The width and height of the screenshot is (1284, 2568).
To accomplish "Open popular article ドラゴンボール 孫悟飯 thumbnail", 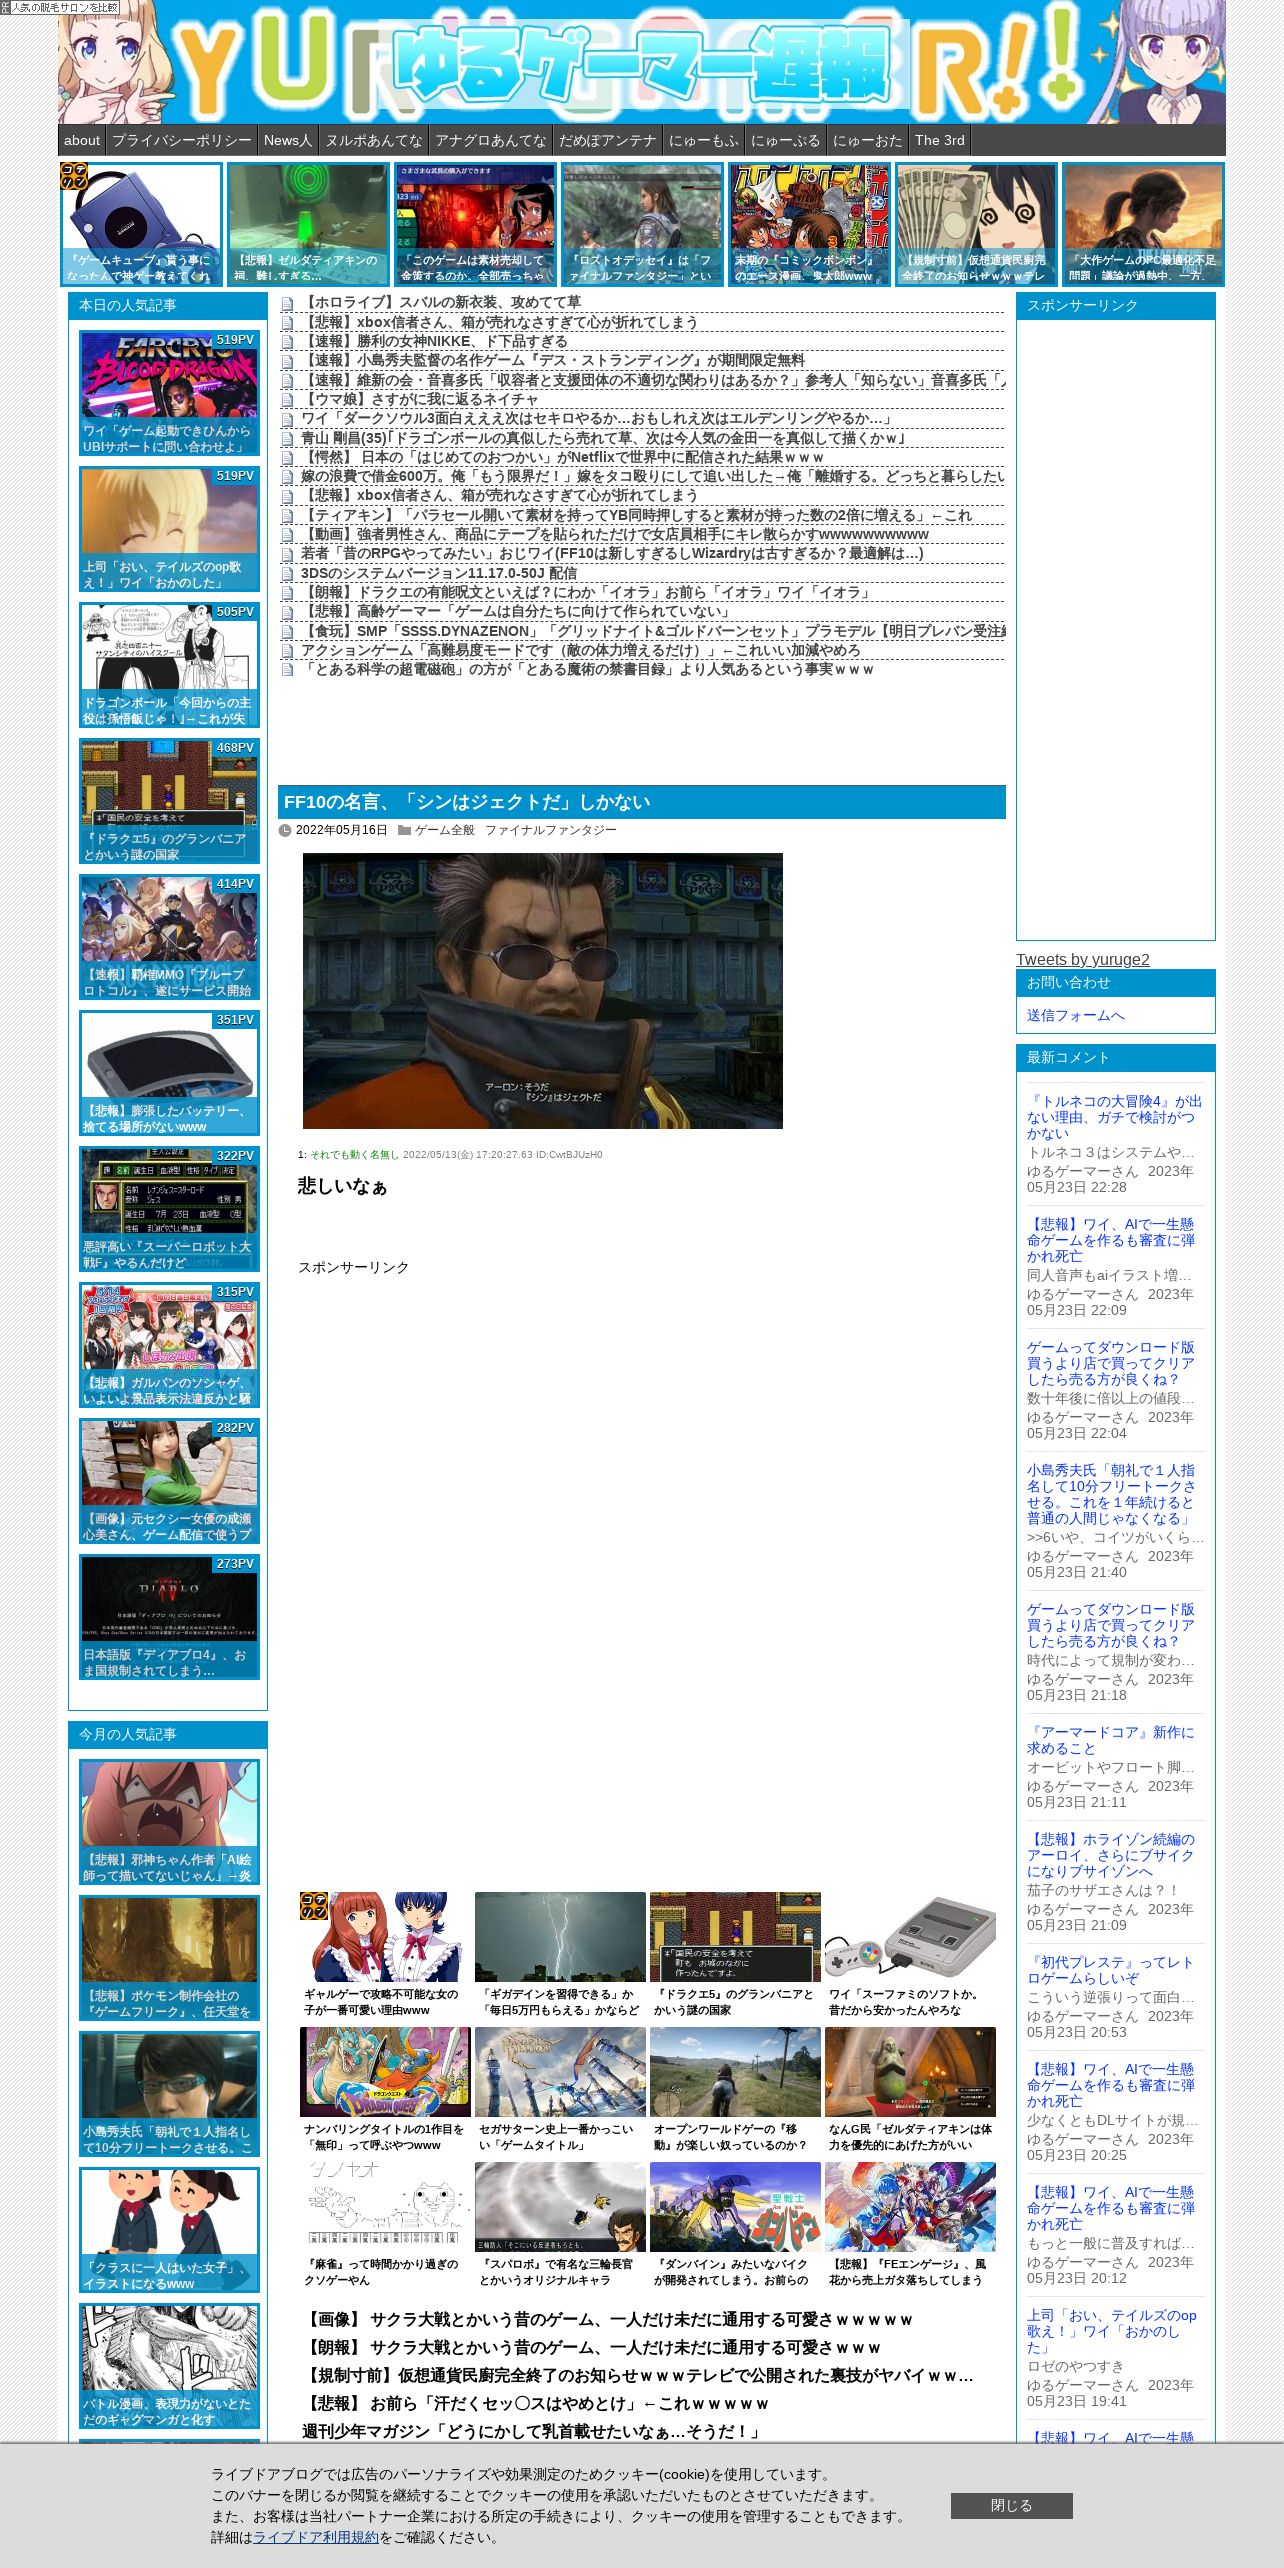I will pyautogui.click(x=169, y=664).
